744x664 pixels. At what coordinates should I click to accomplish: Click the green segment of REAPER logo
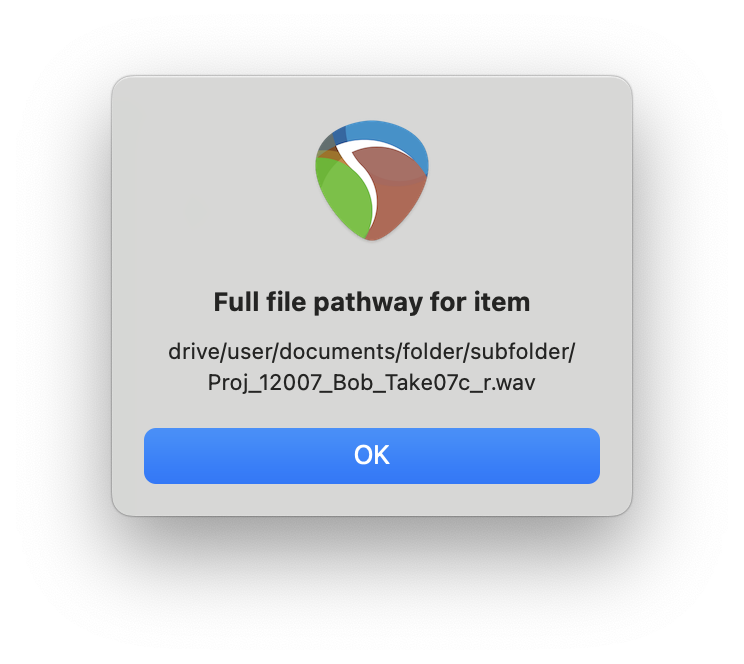[344, 197]
